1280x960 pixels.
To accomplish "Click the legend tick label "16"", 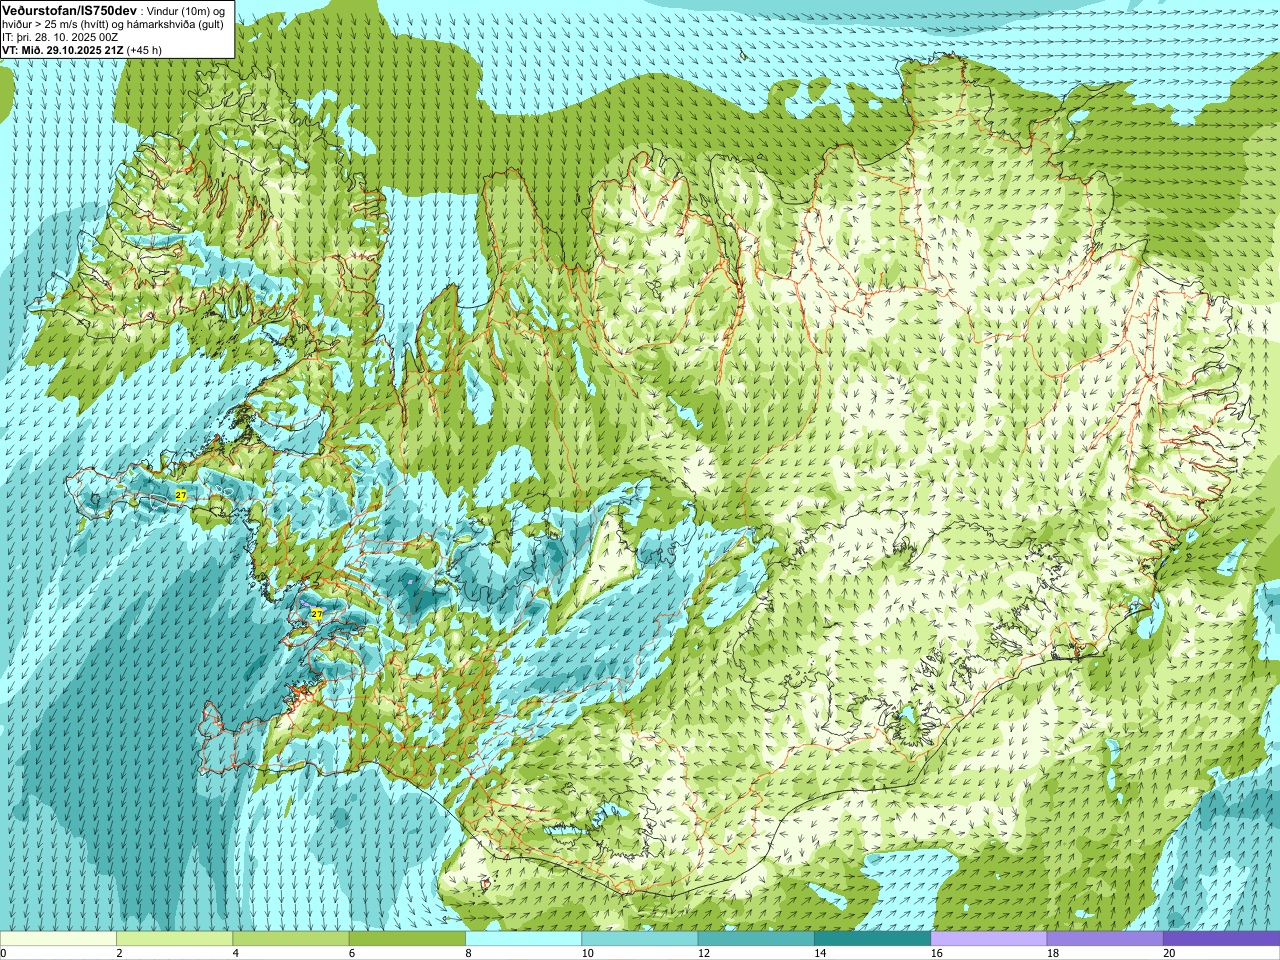I will pyautogui.click(x=937, y=954).
